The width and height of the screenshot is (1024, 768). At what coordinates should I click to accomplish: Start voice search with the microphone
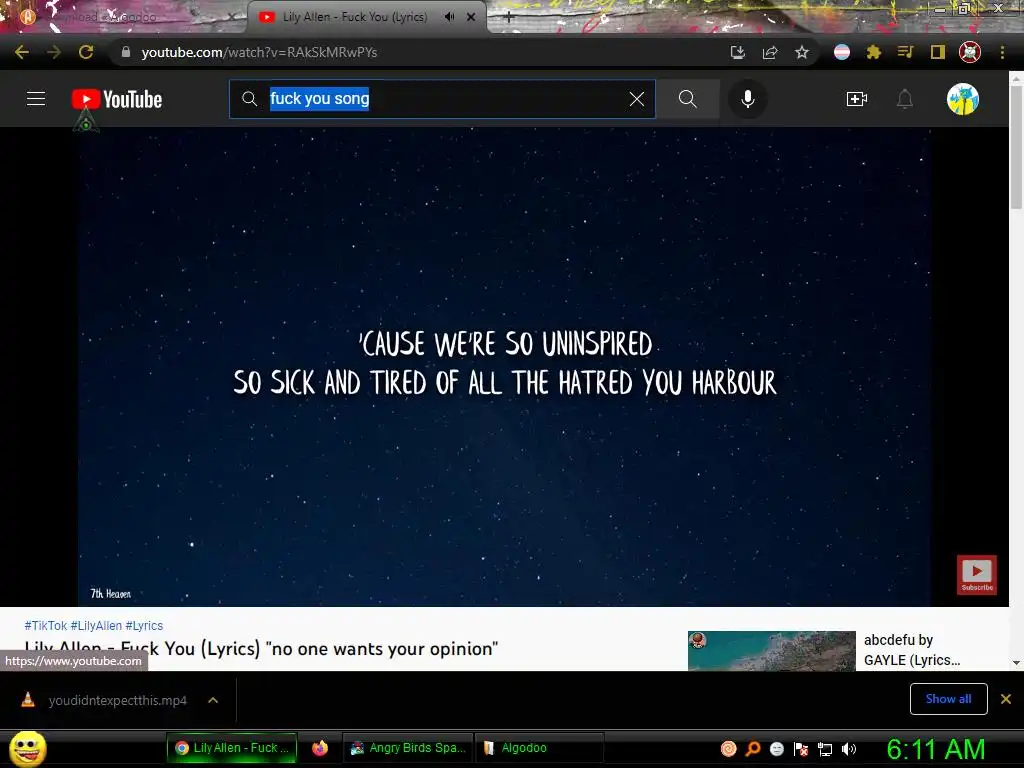[x=748, y=99]
